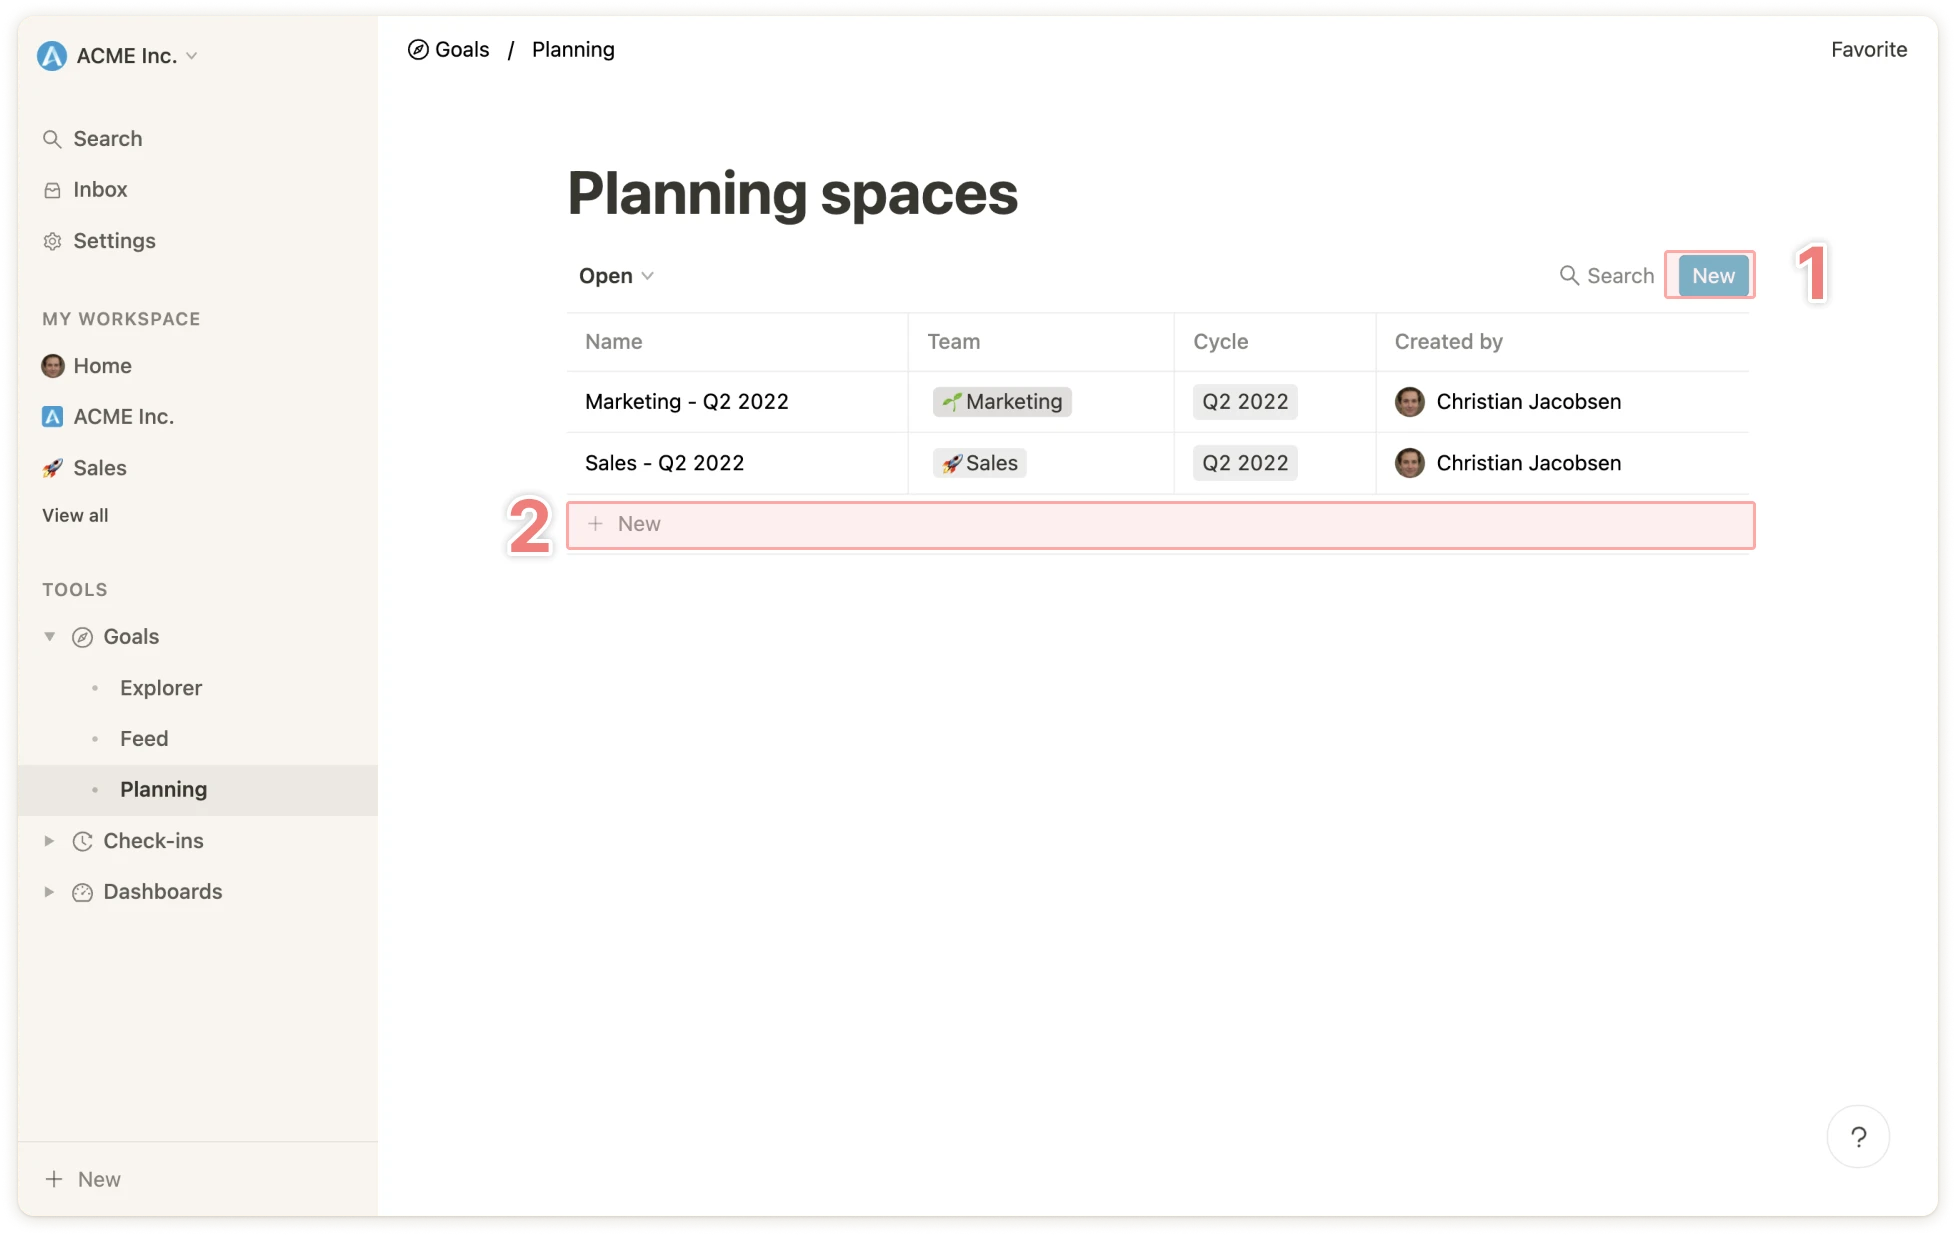This screenshot has width=1956, height=1236.
Task: Expand the Check-ins section
Action: pos(49,841)
